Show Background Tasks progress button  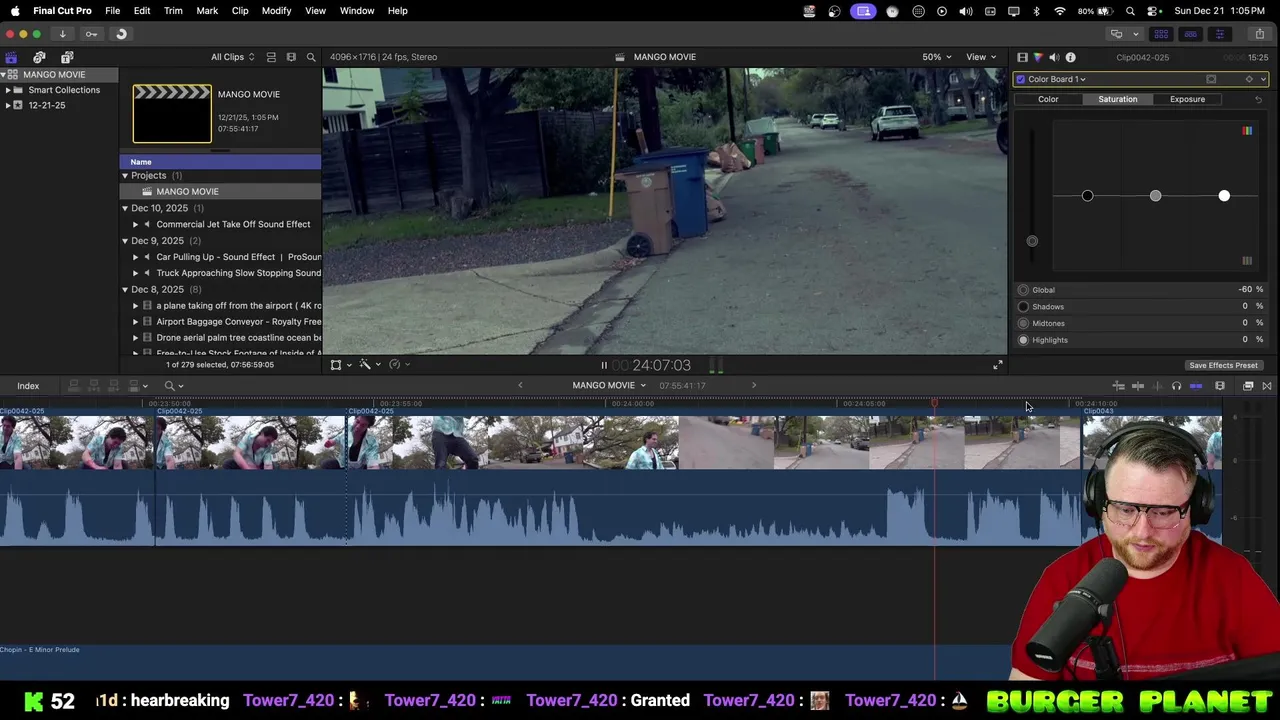(121, 34)
